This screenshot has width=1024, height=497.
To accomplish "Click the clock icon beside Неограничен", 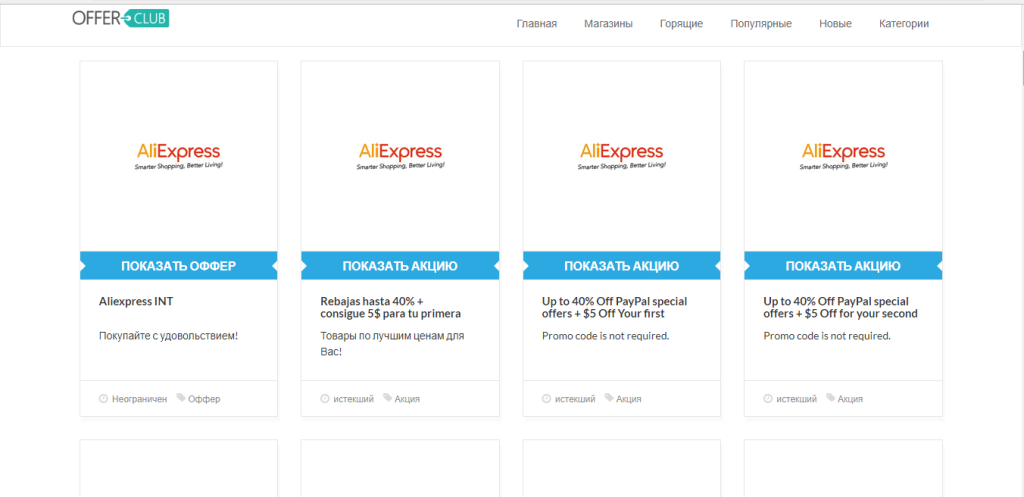I will (103, 398).
